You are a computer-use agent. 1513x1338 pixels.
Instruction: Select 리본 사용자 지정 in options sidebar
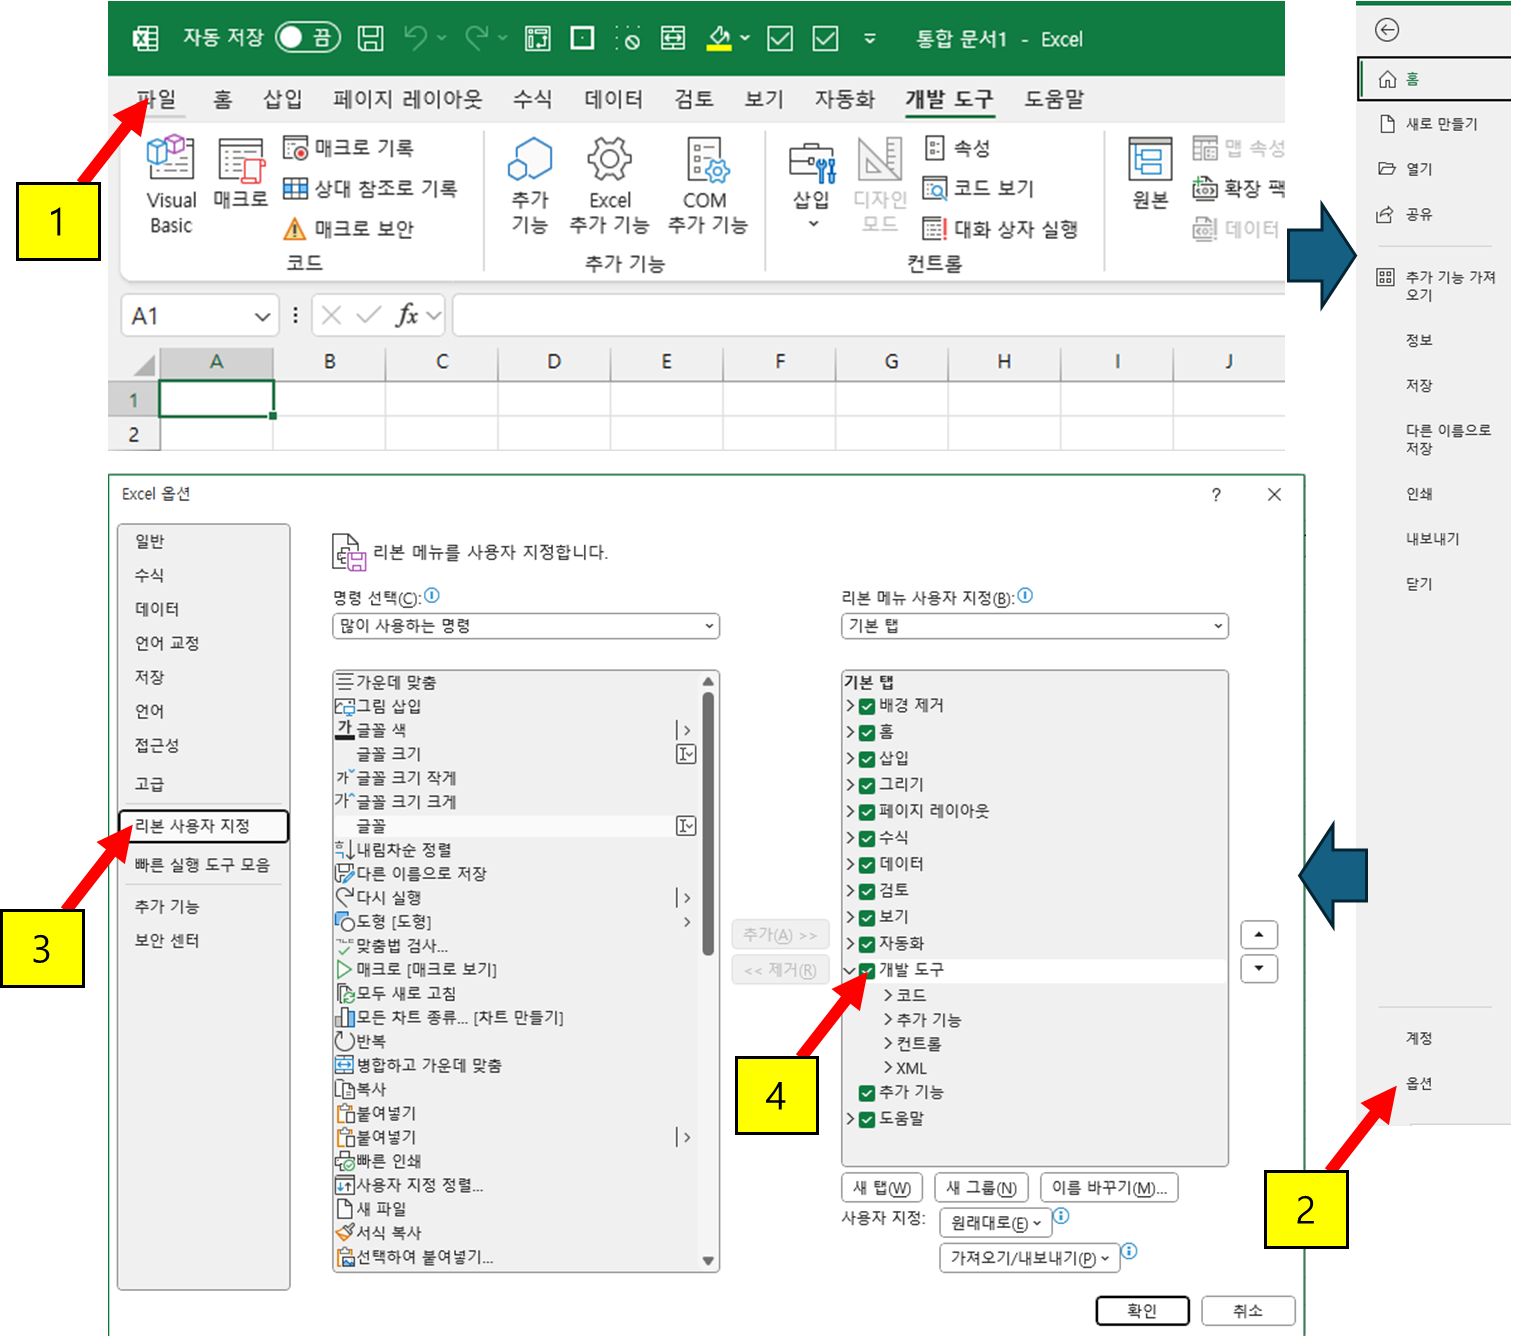(204, 826)
